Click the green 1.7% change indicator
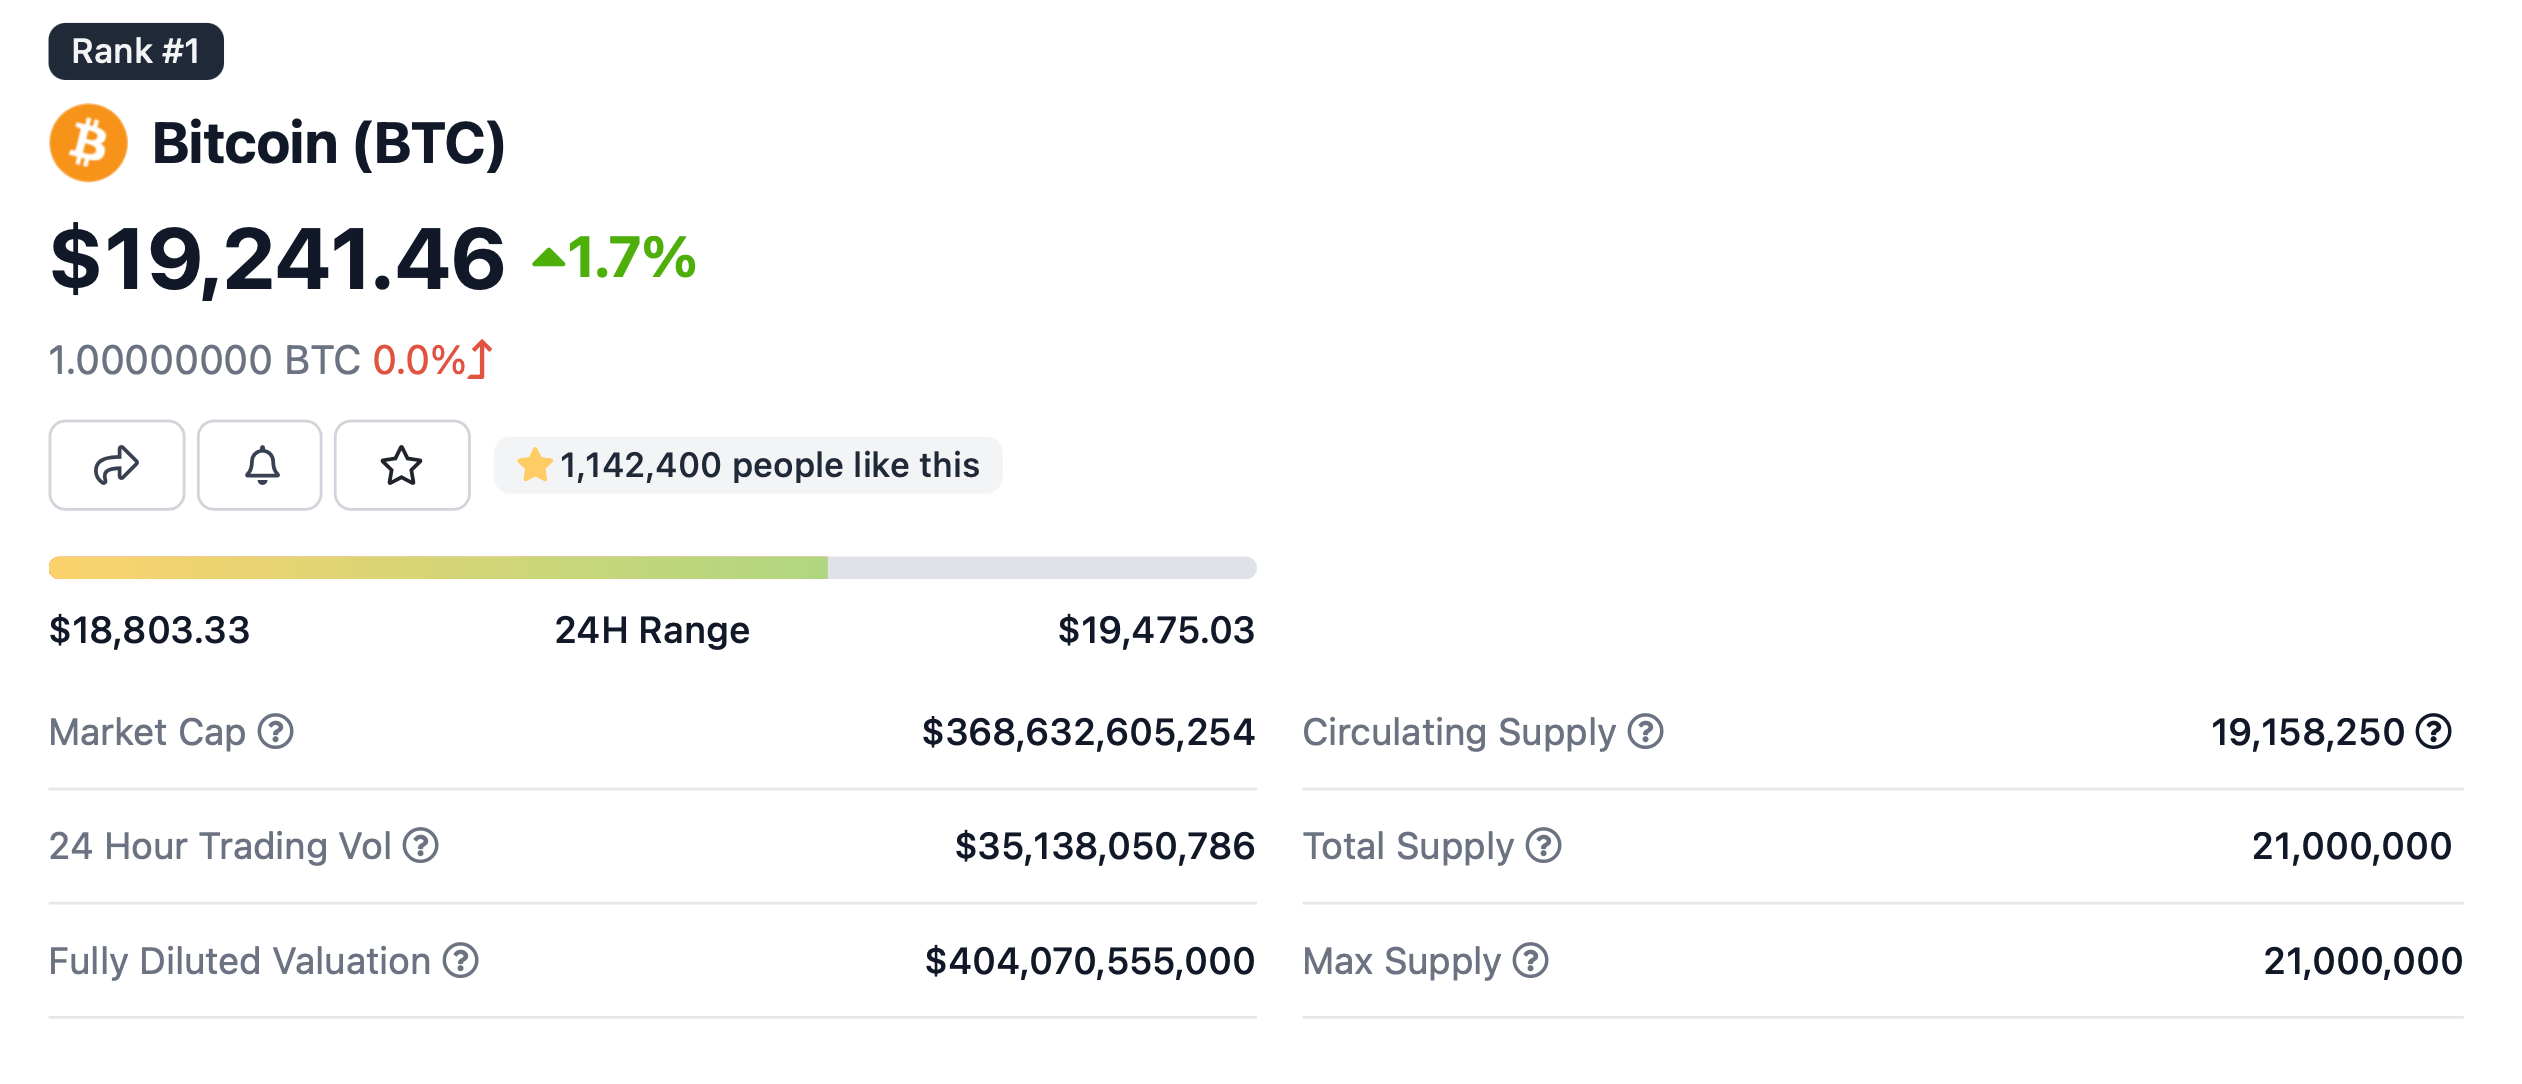2522x1084 pixels. pyautogui.click(x=615, y=258)
